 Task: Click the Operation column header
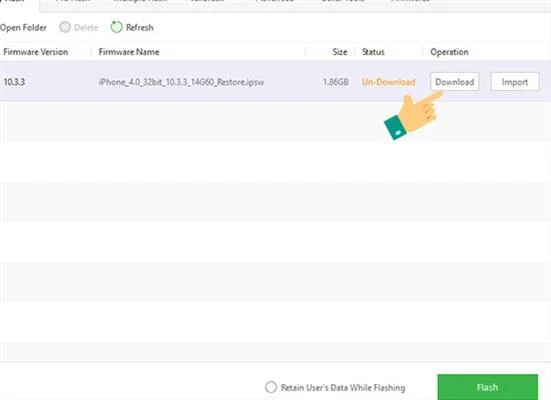(449, 52)
